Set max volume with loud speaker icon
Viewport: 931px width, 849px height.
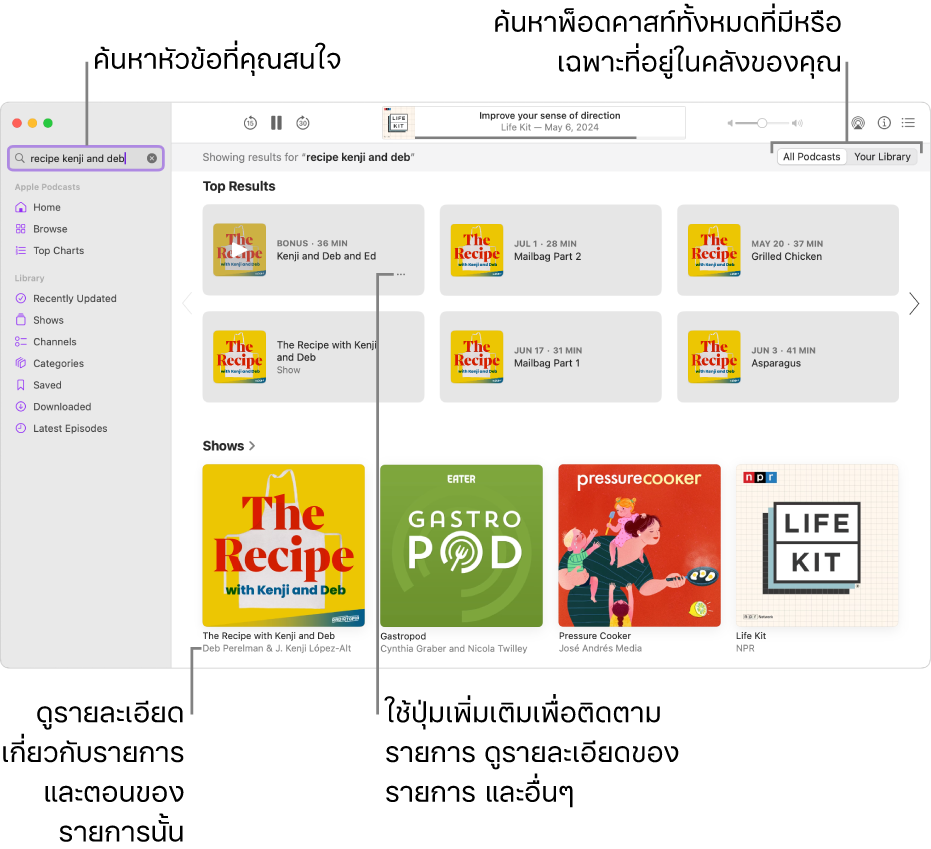797,123
